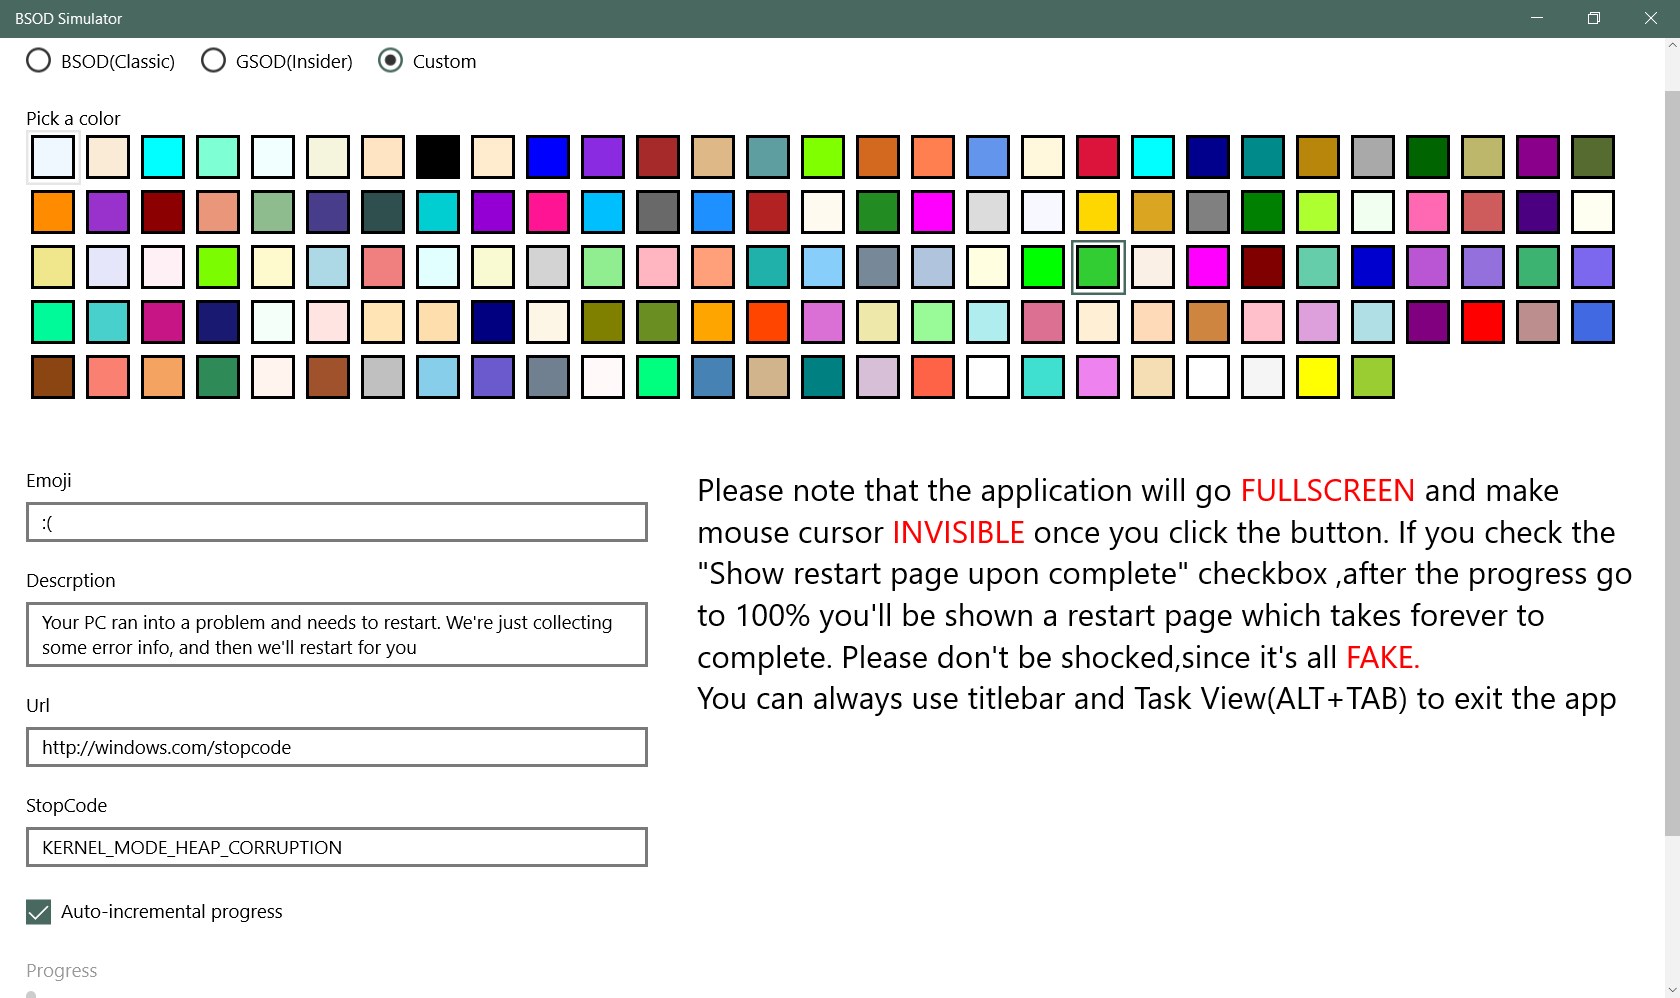Viewport: 1680px width, 998px height.
Task: Click the red FAKE. word
Action: click(x=1383, y=657)
